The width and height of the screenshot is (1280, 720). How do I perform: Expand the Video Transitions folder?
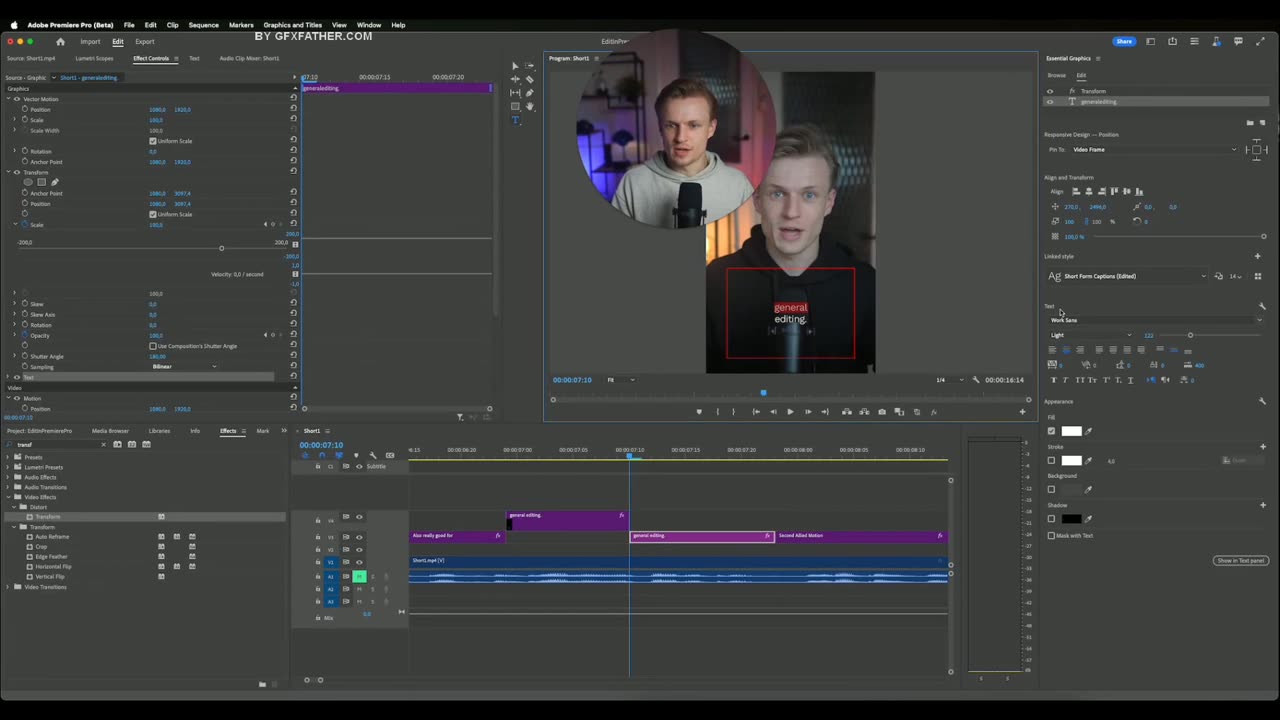pyautogui.click(x=8, y=587)
